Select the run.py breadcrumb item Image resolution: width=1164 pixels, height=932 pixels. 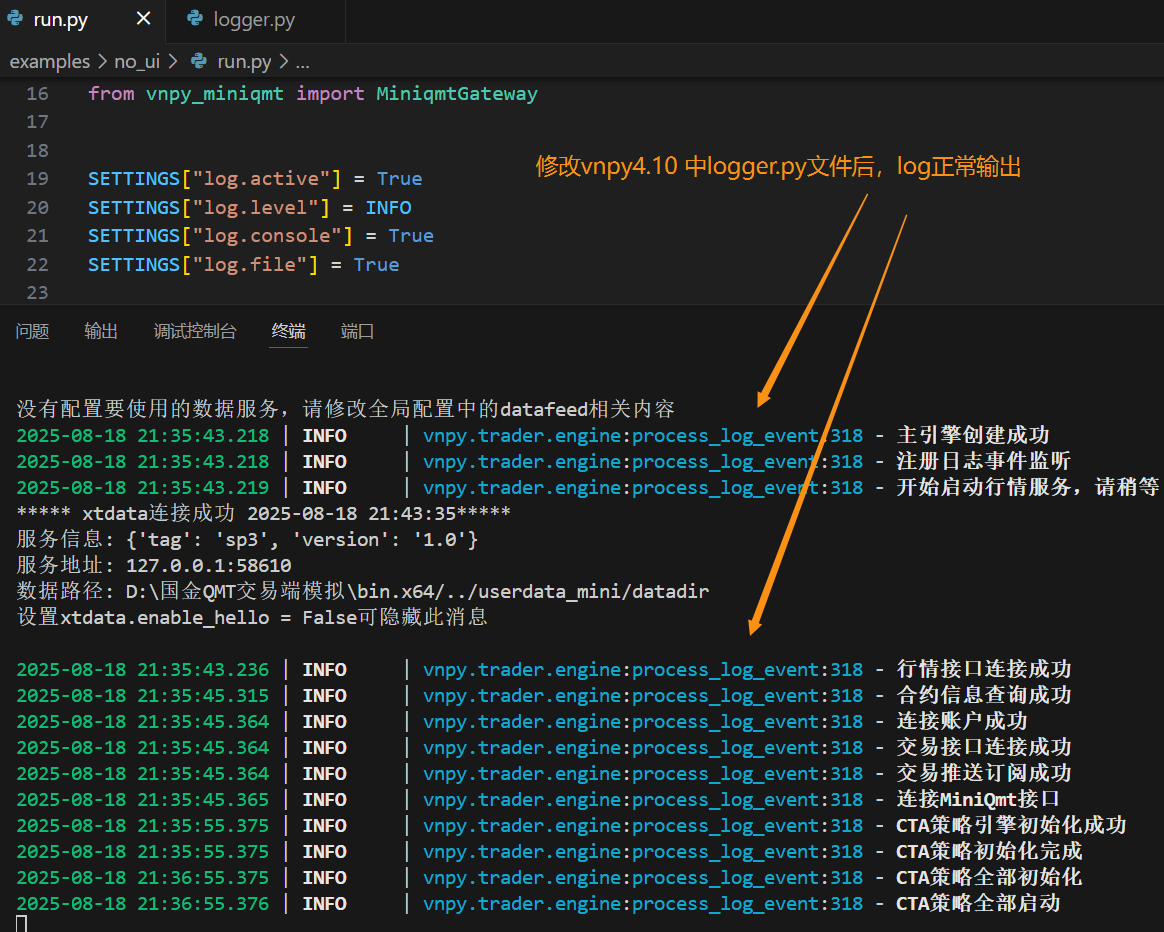[243, 62]
